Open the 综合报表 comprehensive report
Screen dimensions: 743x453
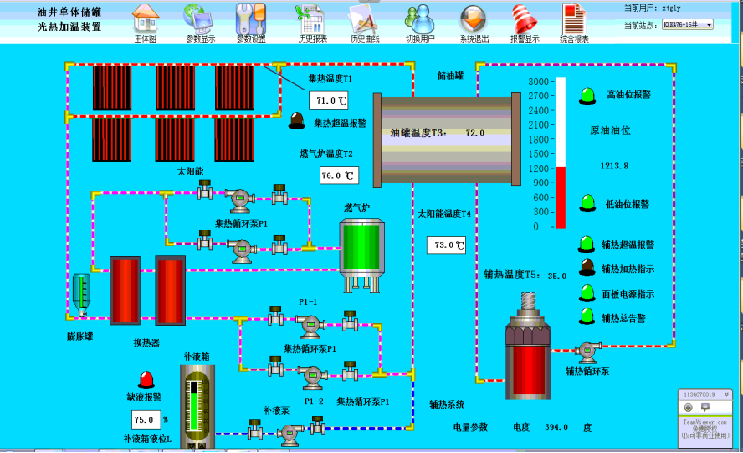574,20
